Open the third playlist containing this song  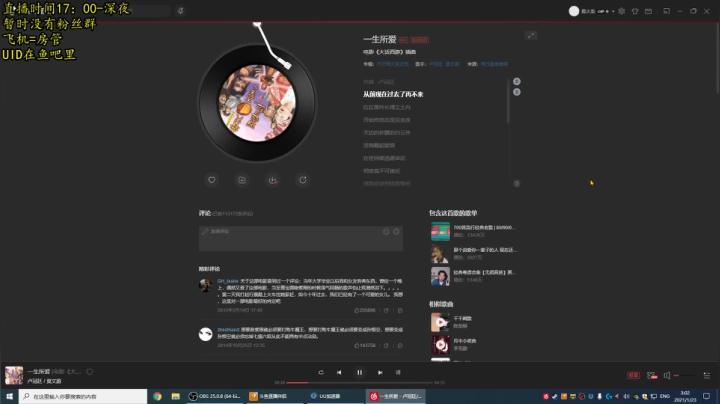tap(474, 276)
